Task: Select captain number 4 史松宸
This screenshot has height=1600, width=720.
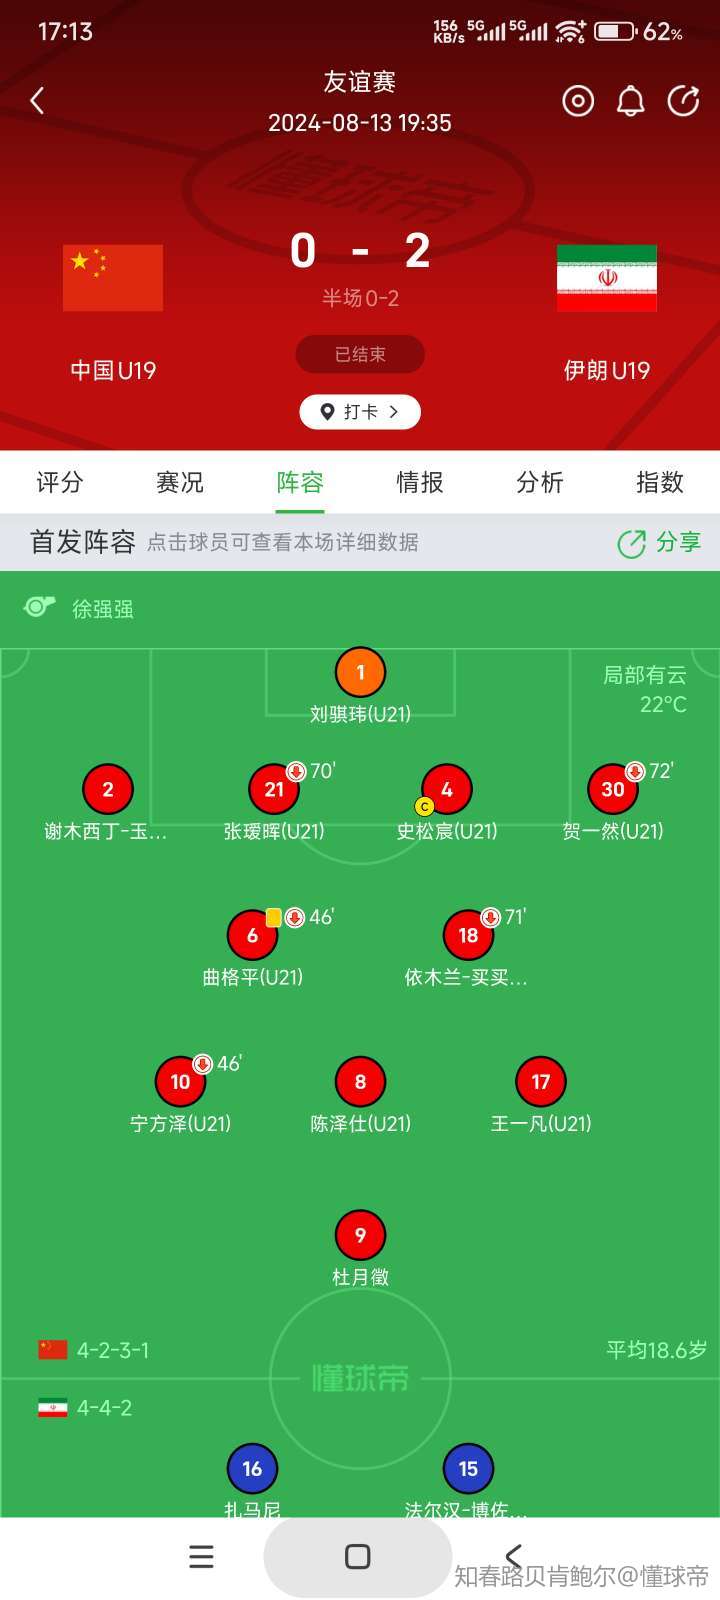Action: 447,790
